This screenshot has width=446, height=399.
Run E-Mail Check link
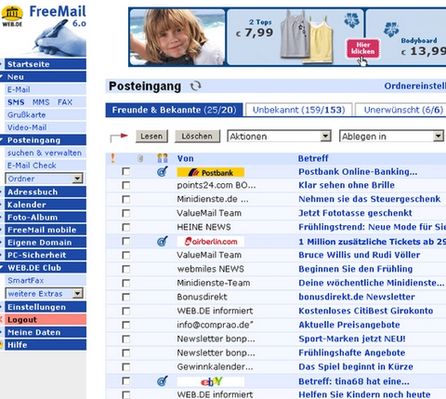click(x=32, y=165)
